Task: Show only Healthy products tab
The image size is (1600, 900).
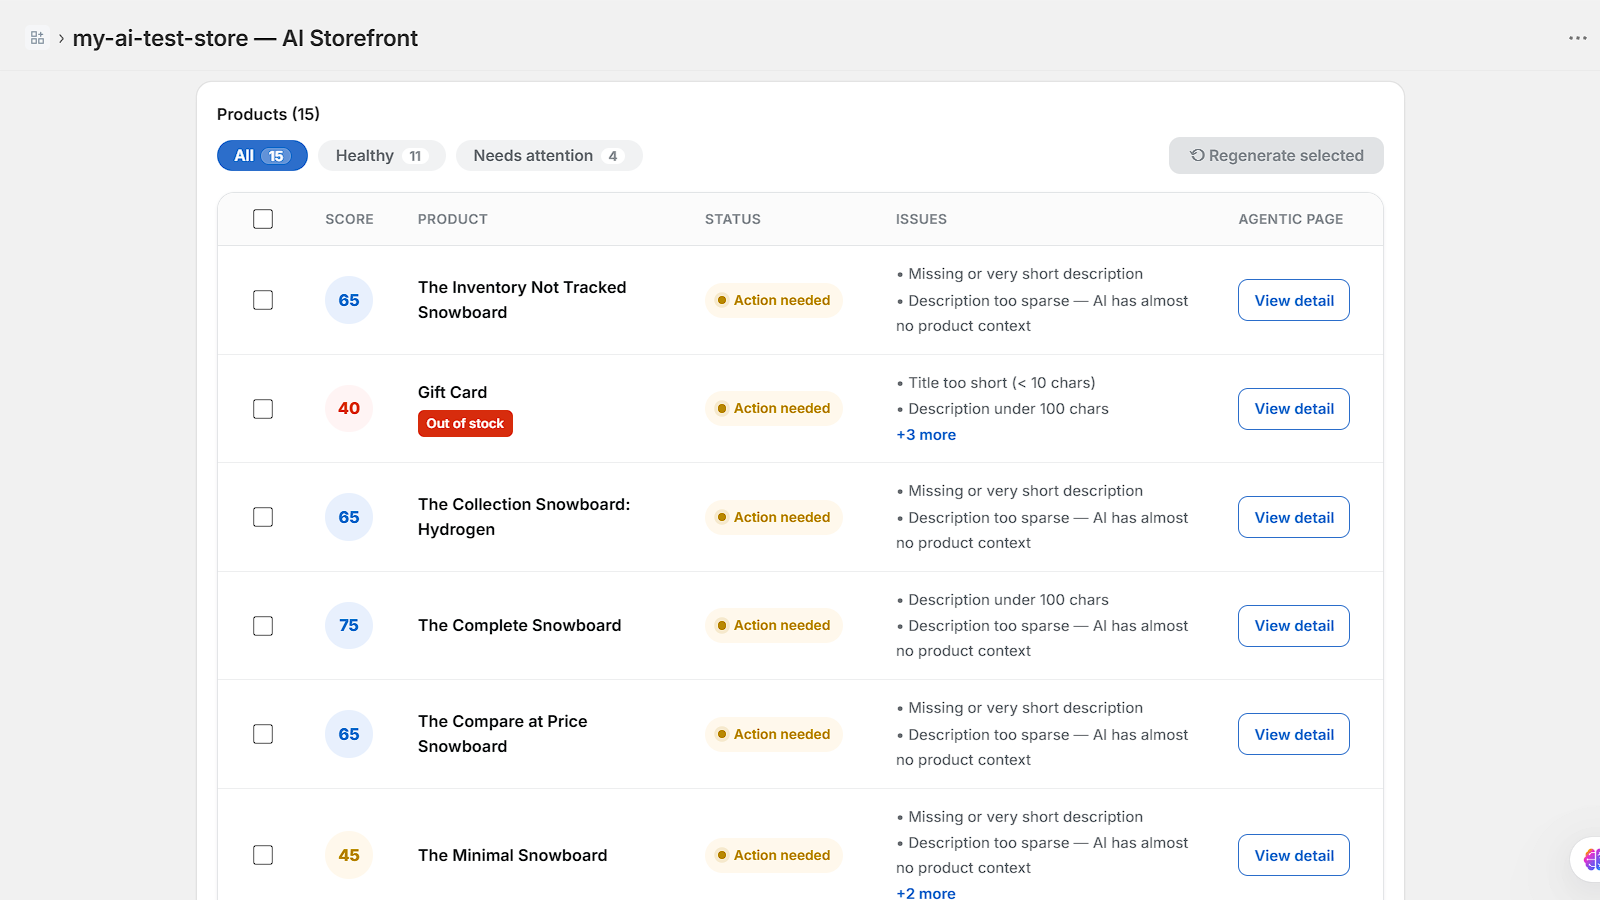Action: click(x=381, y=156)
